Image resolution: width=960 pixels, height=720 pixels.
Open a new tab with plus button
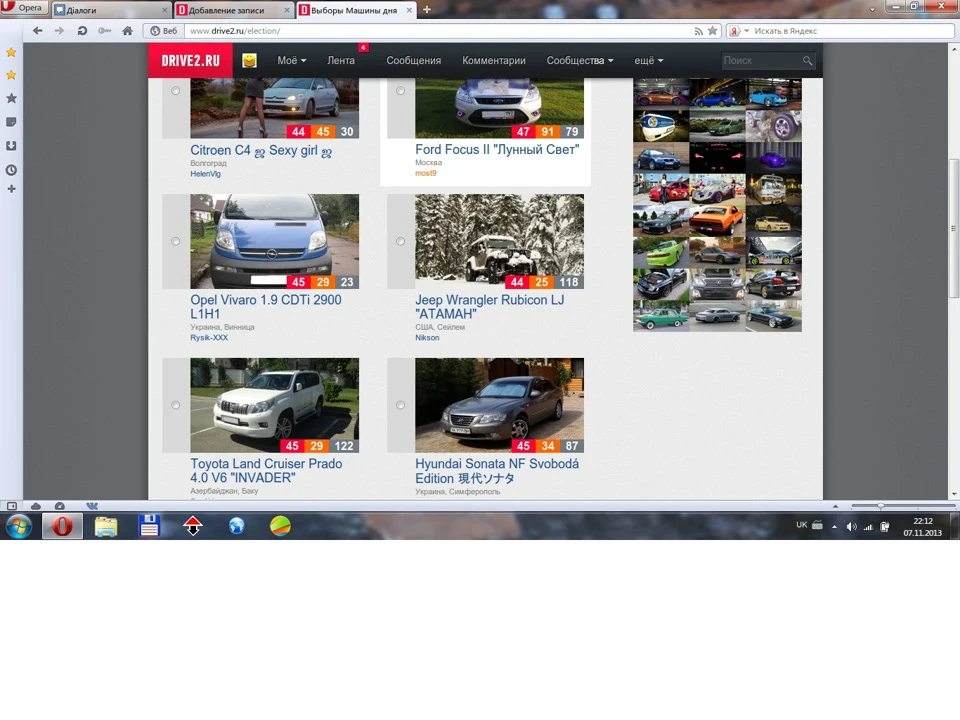click(x=427, y=10)
